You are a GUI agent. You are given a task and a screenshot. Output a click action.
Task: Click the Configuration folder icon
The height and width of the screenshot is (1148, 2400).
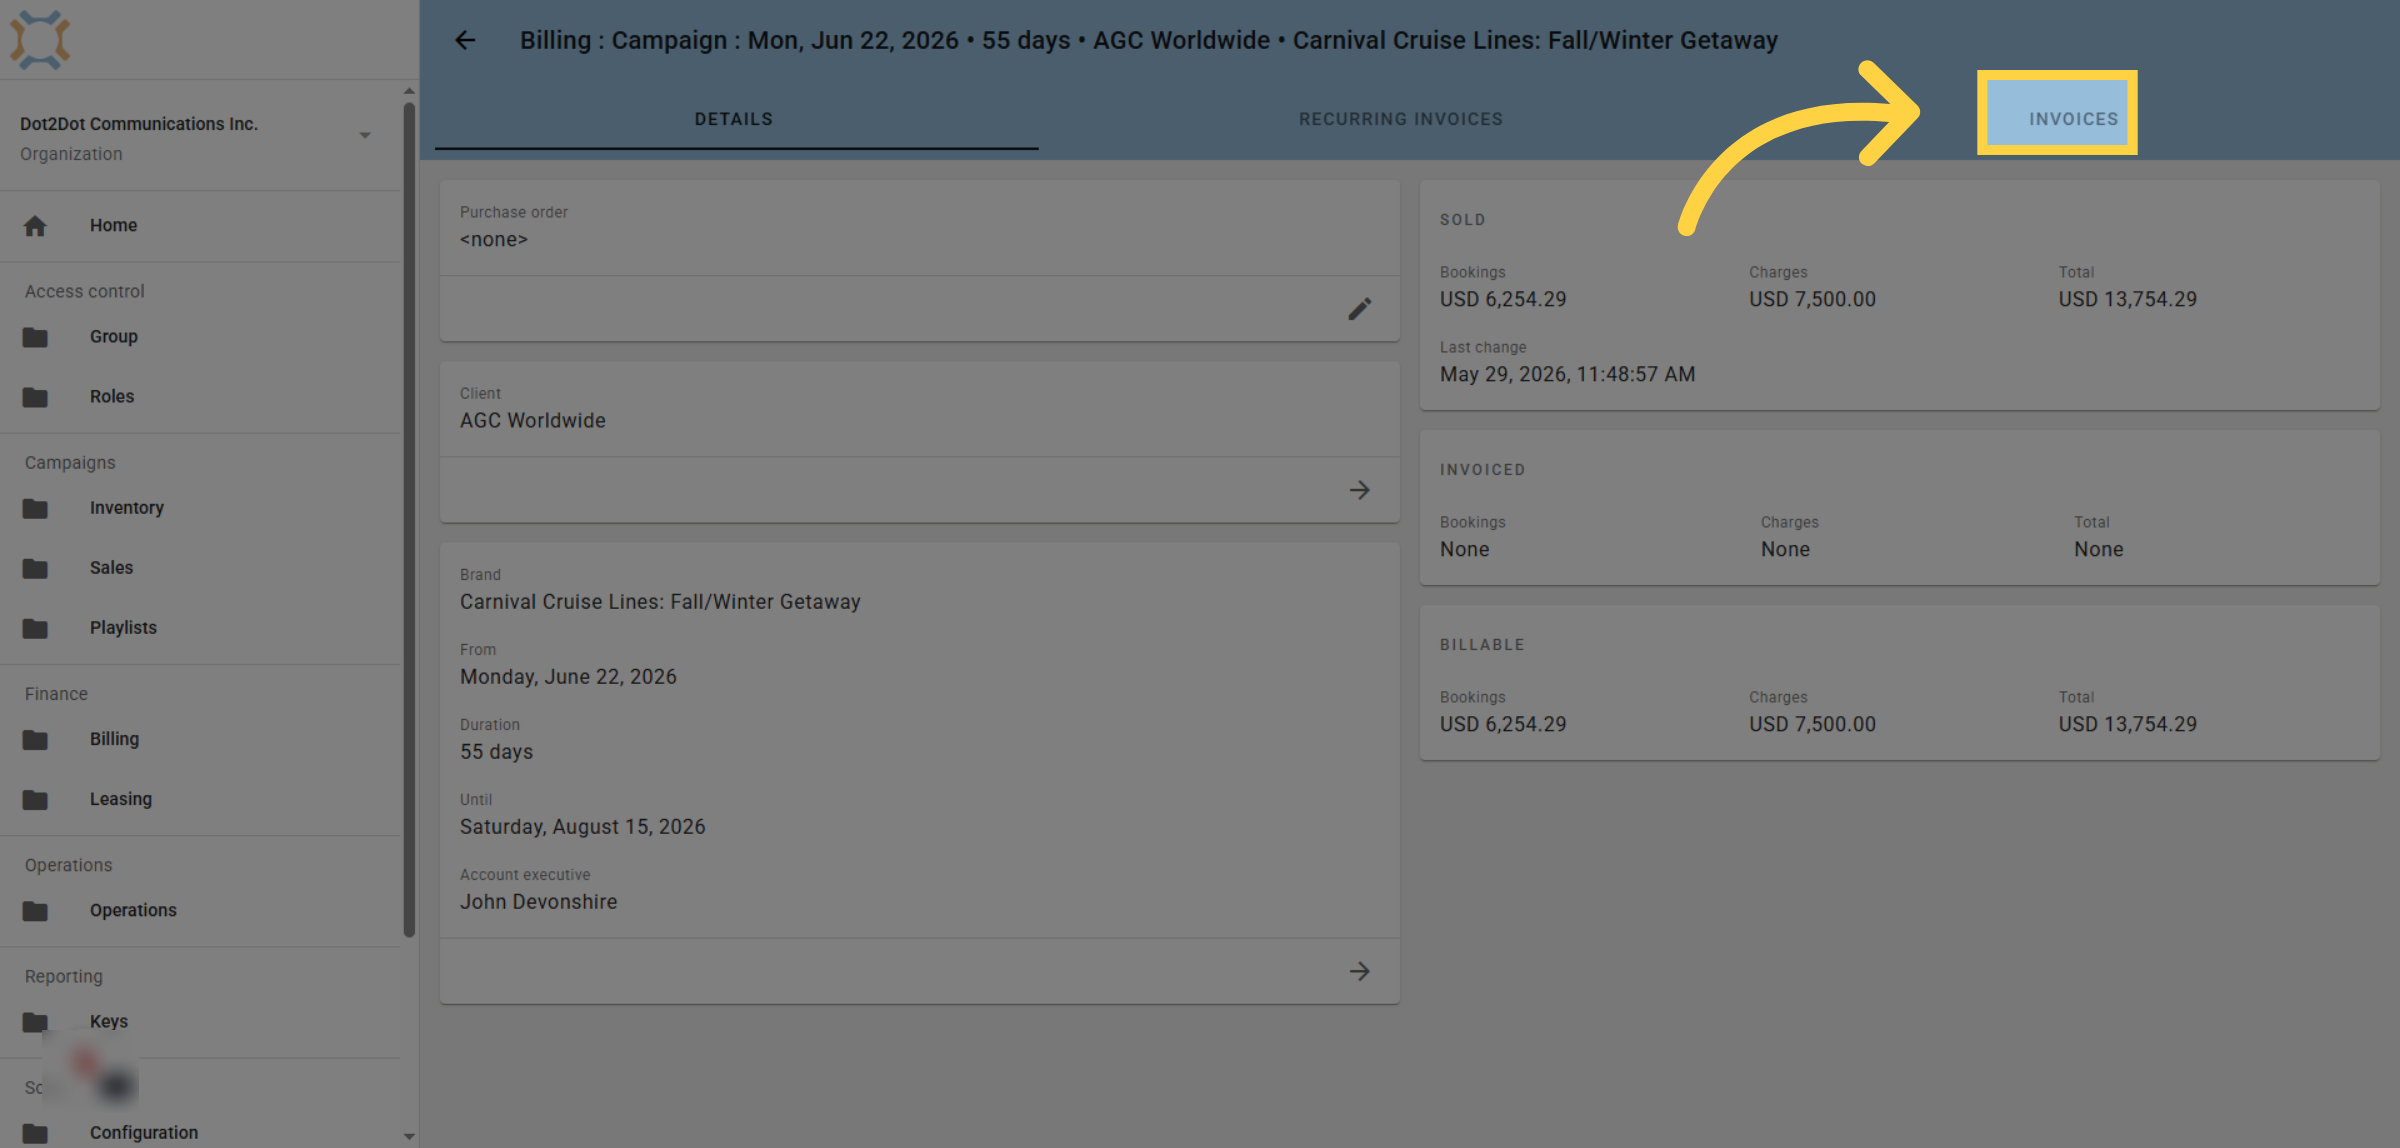tap(35, 1133)
